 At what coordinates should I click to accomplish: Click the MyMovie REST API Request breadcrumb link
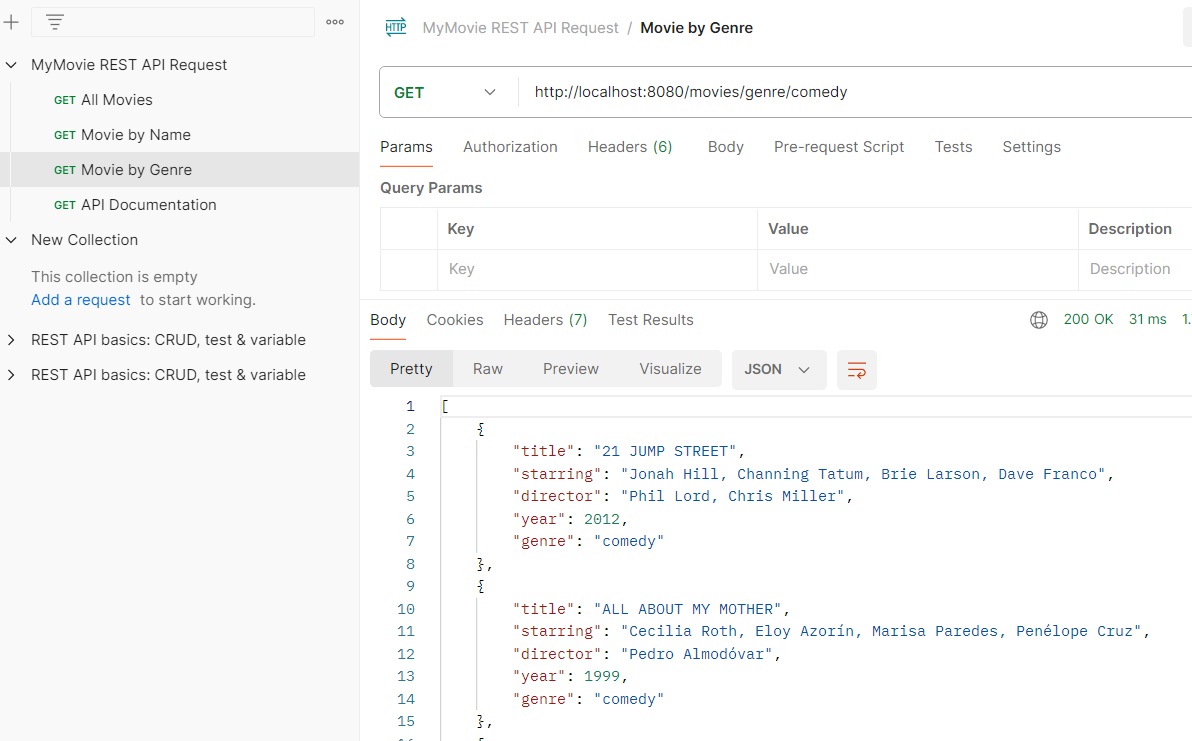pos(520,28)
